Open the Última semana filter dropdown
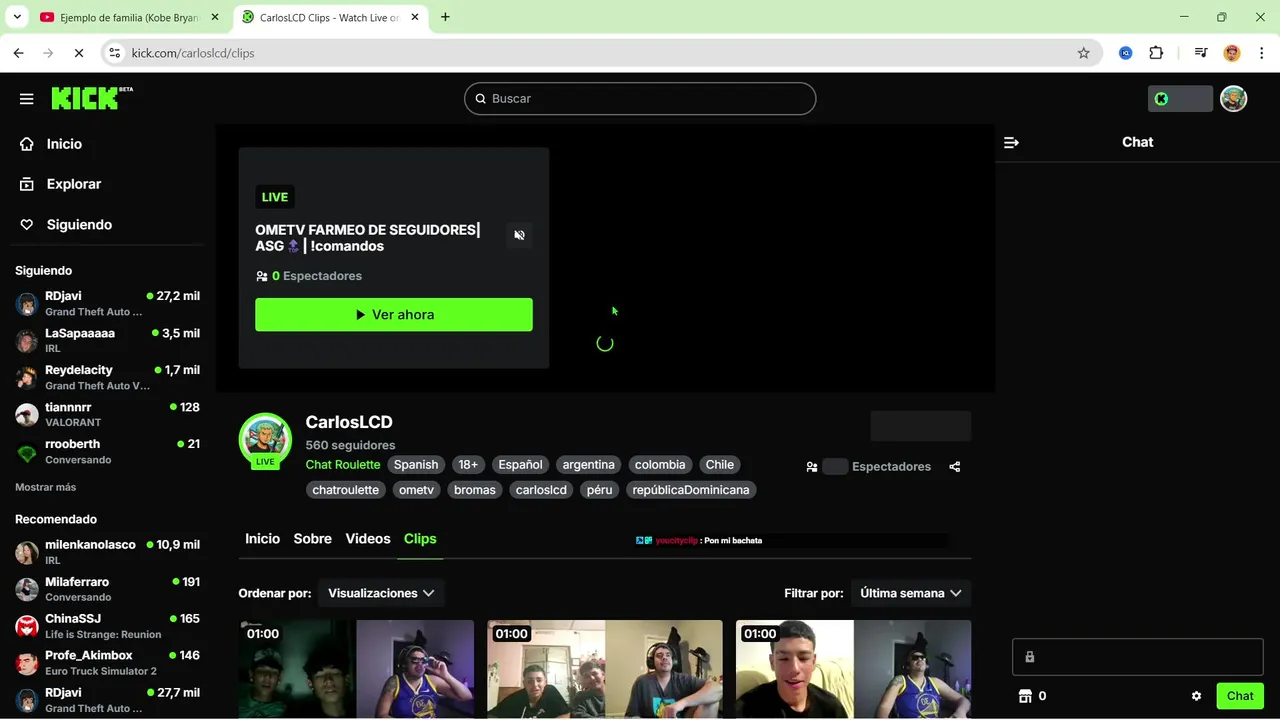 [x=911, y=593]
